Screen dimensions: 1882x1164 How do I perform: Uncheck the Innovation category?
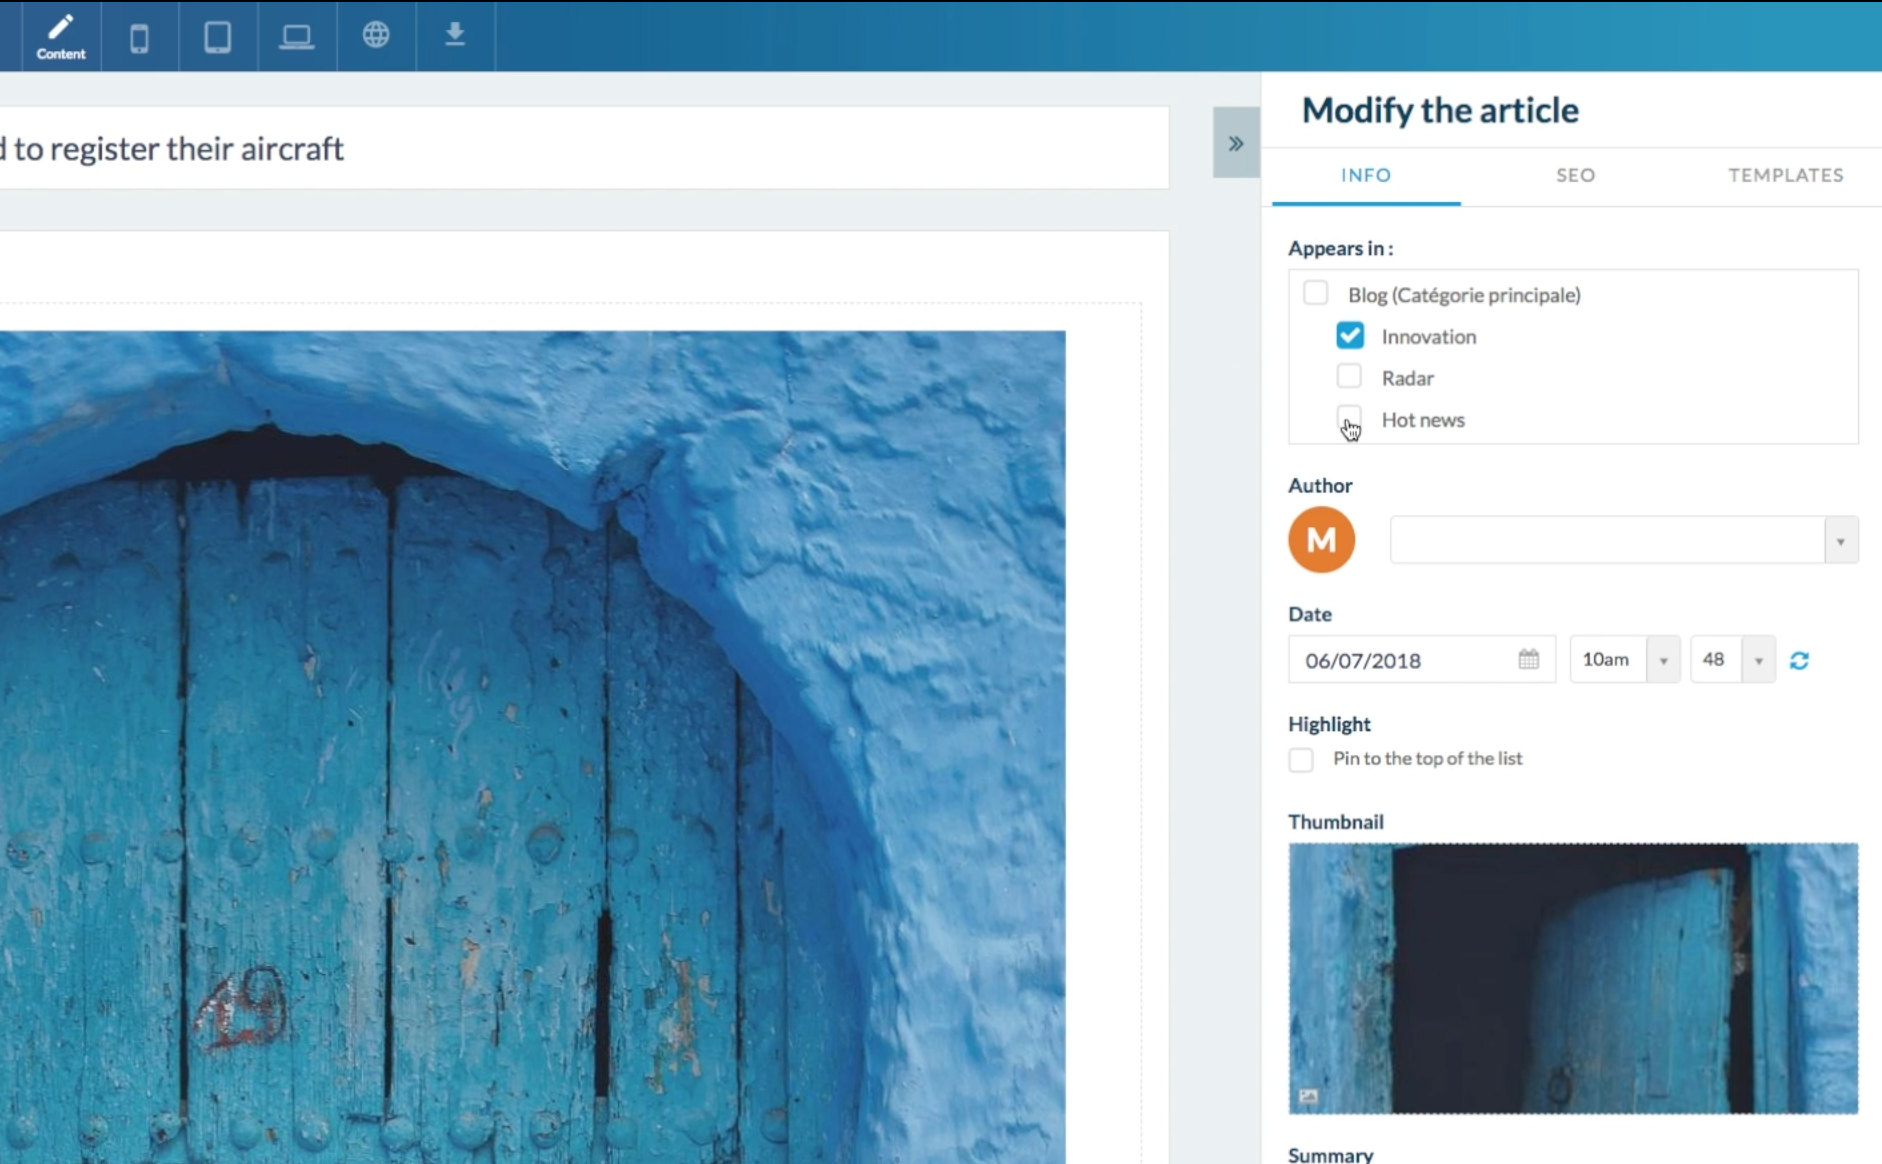[x=1349, y=336]
